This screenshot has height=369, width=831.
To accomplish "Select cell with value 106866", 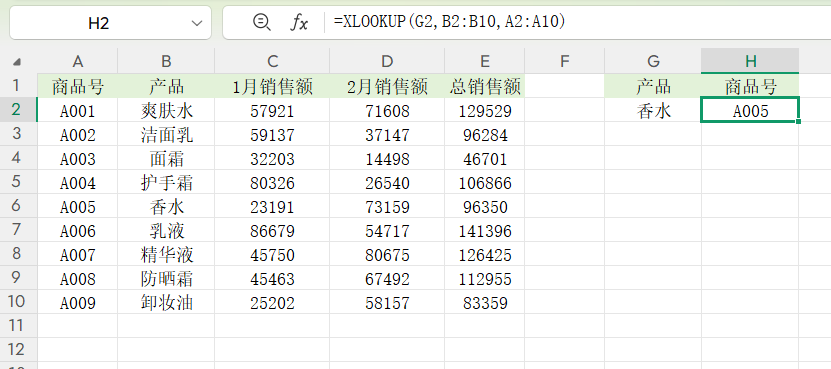I will coord(484,182).
